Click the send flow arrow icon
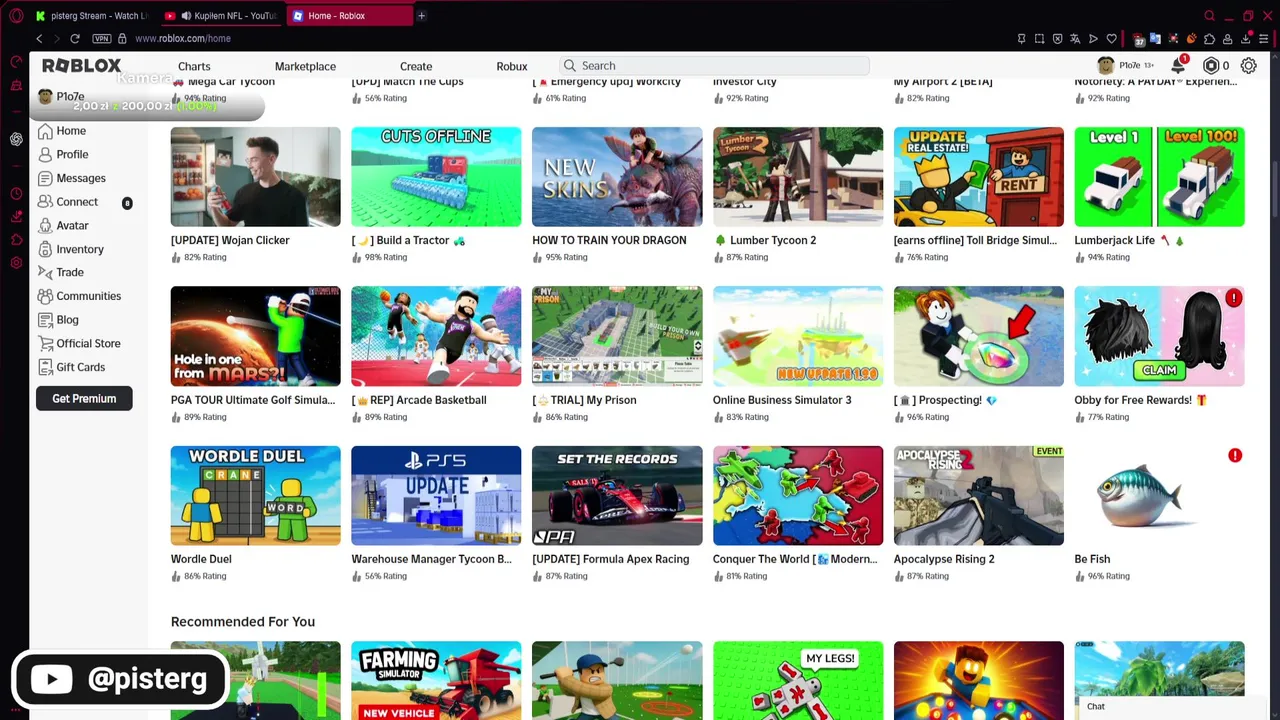1280x720 pixels. click(1093, 39)
